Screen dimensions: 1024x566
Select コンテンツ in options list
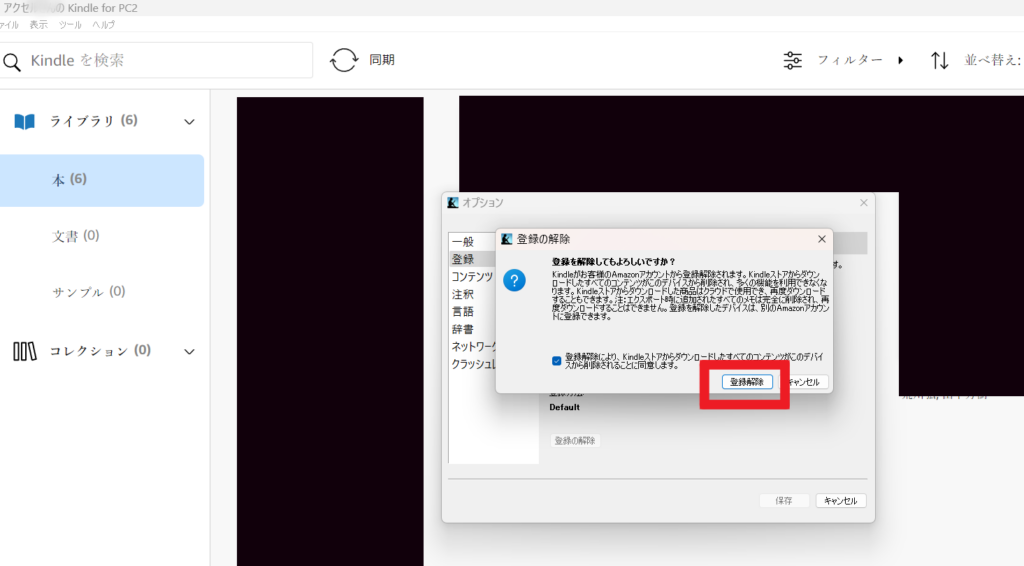472,277
